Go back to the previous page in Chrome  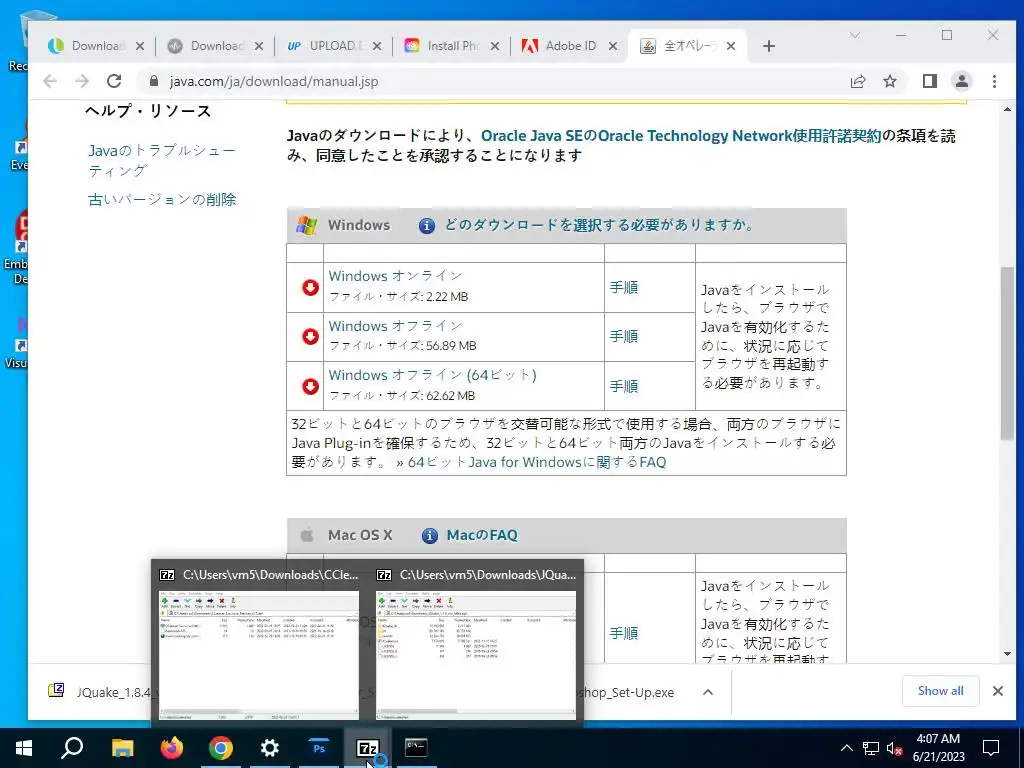click(x=50, y=81)
